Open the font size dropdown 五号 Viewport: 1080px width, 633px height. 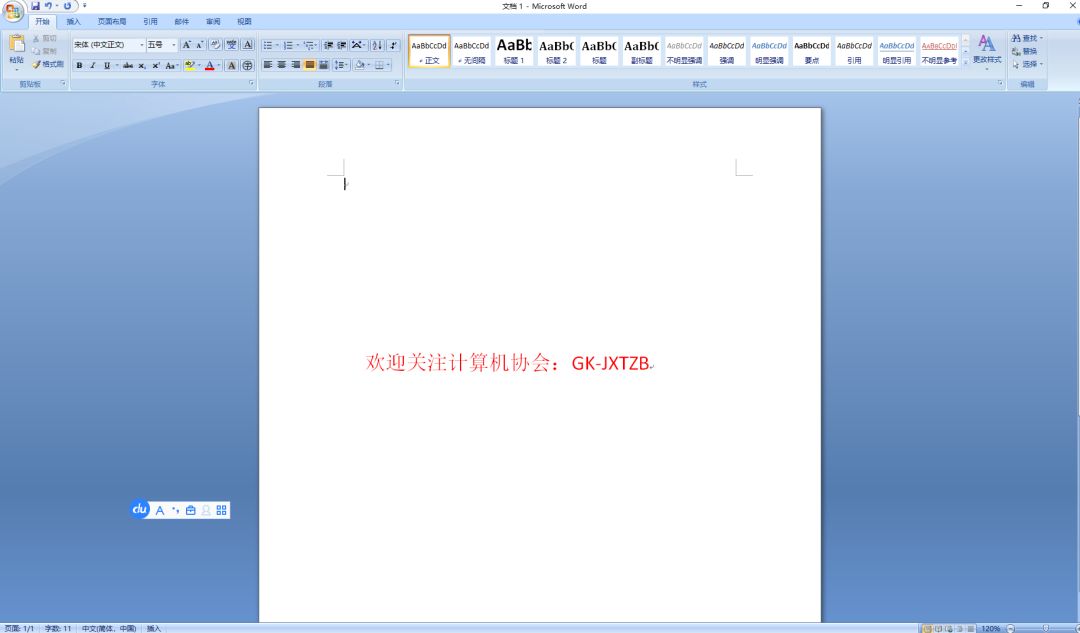pos(174,45)
